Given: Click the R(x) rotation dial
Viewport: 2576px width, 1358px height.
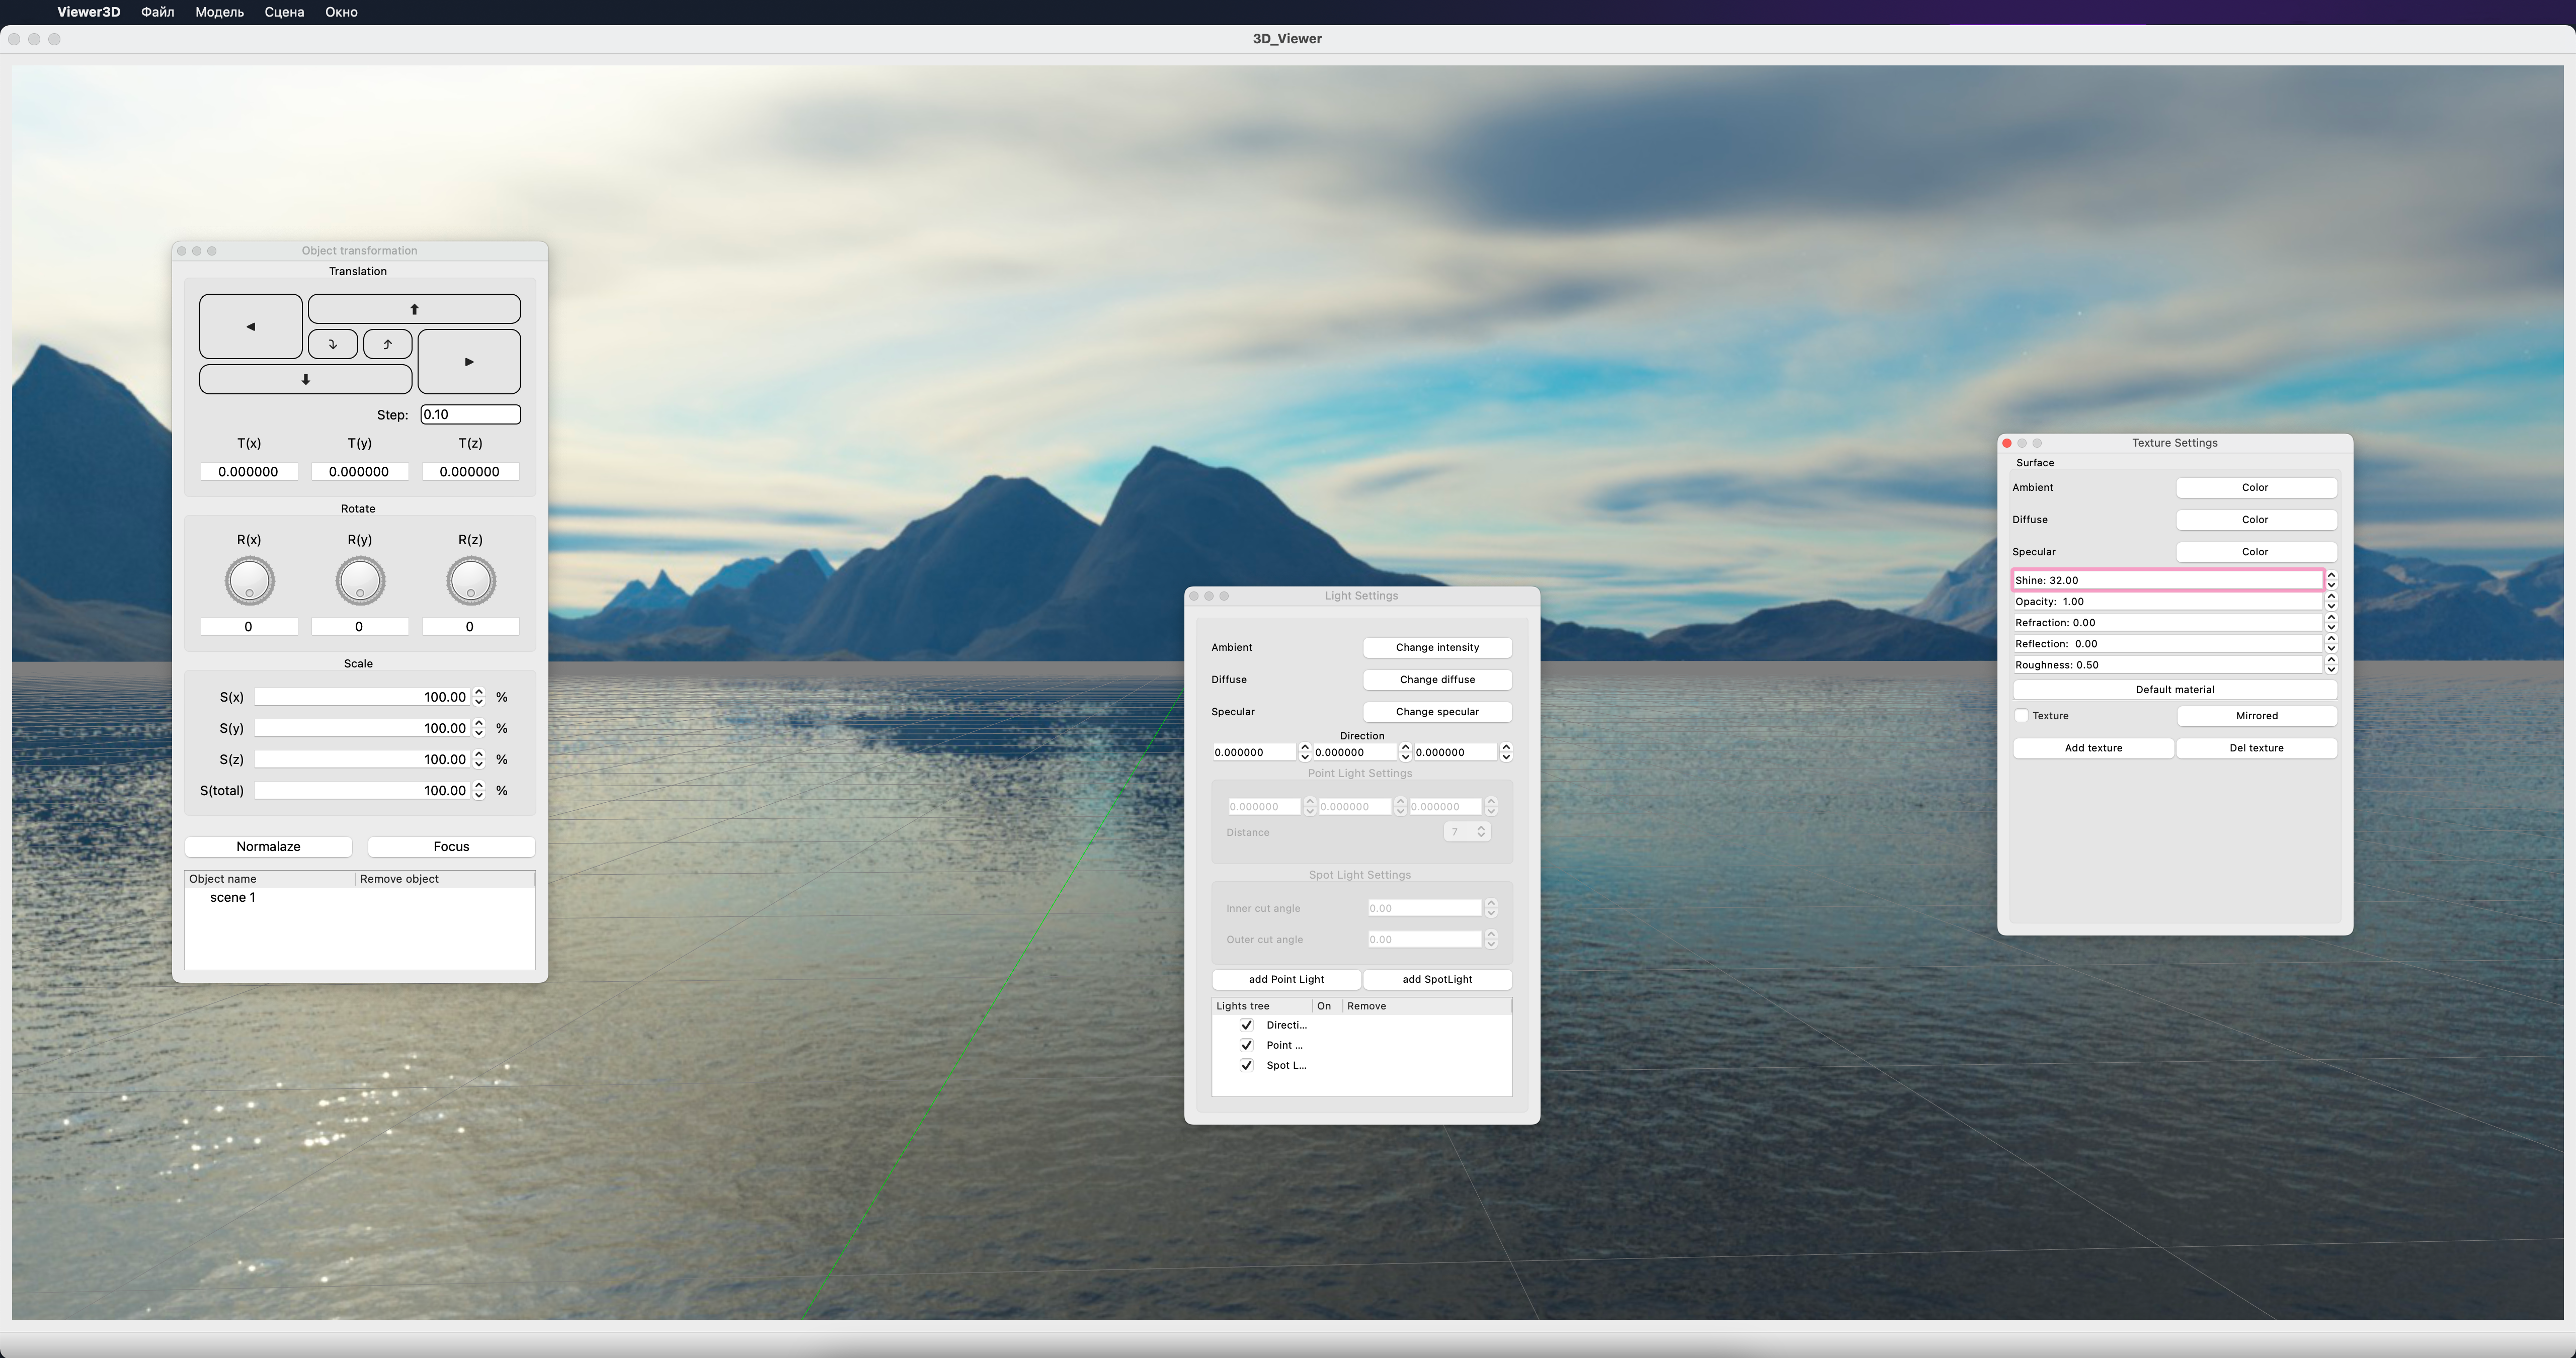Looking at the screenshot, I should (249, 581).
